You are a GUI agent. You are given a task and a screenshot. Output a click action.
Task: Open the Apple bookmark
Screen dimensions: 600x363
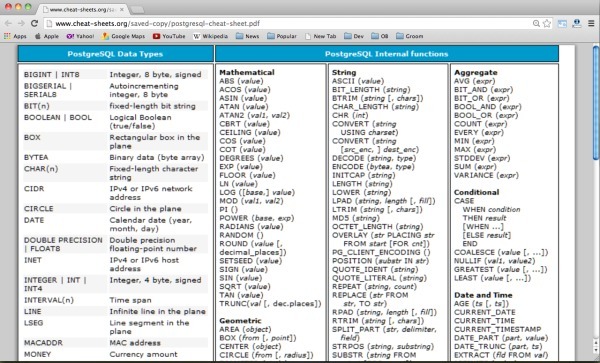coord(47,36)
